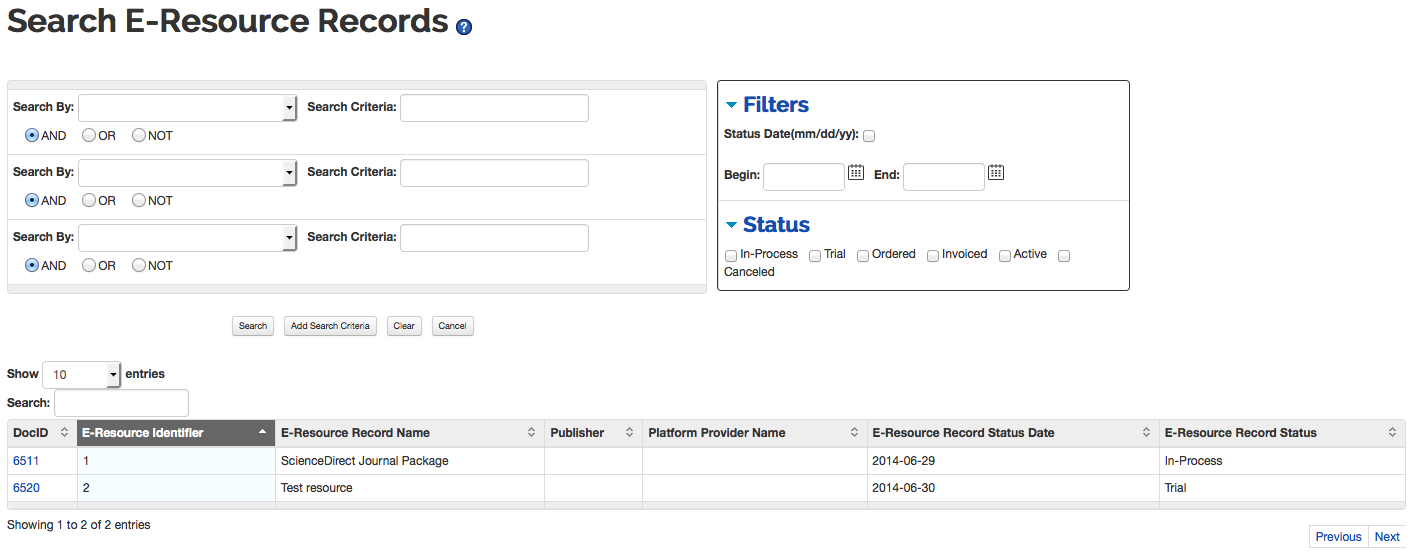Enable the Status Date checkbox

coord(869,136)
